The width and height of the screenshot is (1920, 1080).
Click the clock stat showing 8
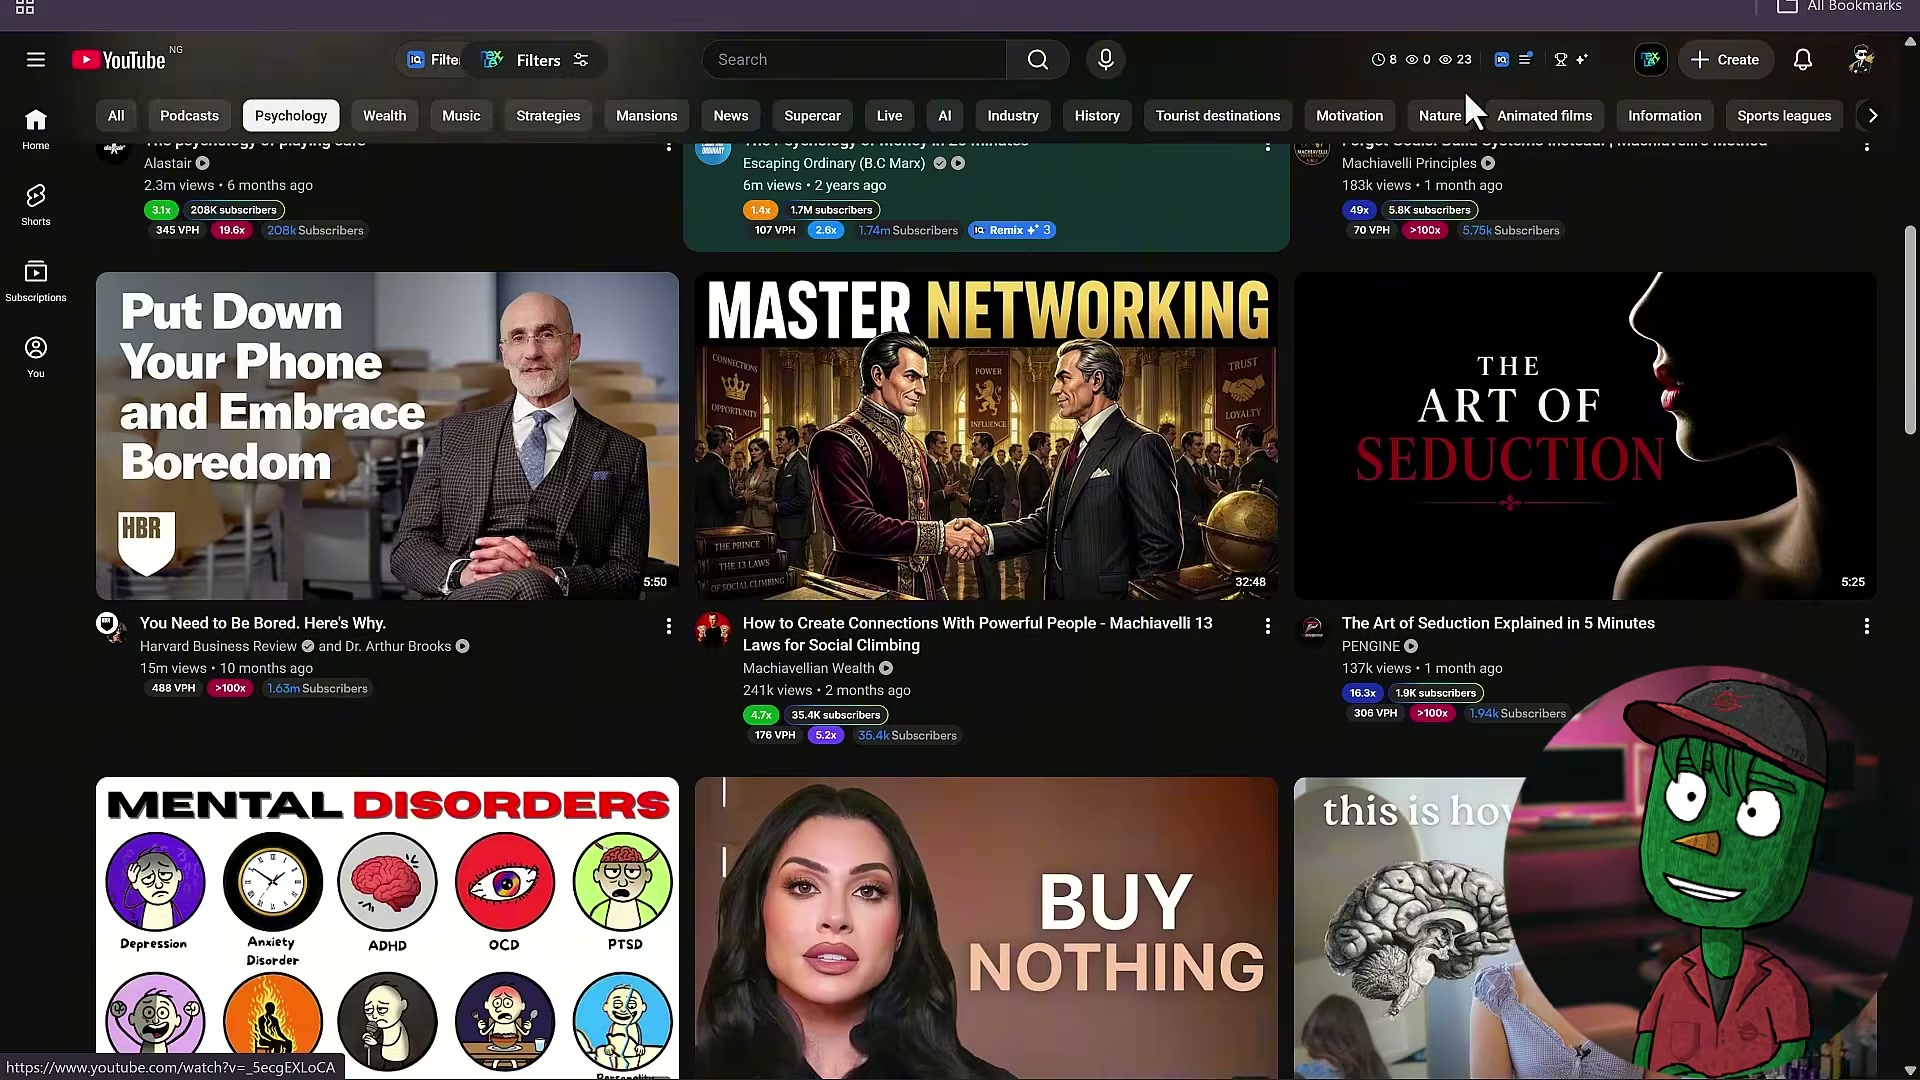1384,60
